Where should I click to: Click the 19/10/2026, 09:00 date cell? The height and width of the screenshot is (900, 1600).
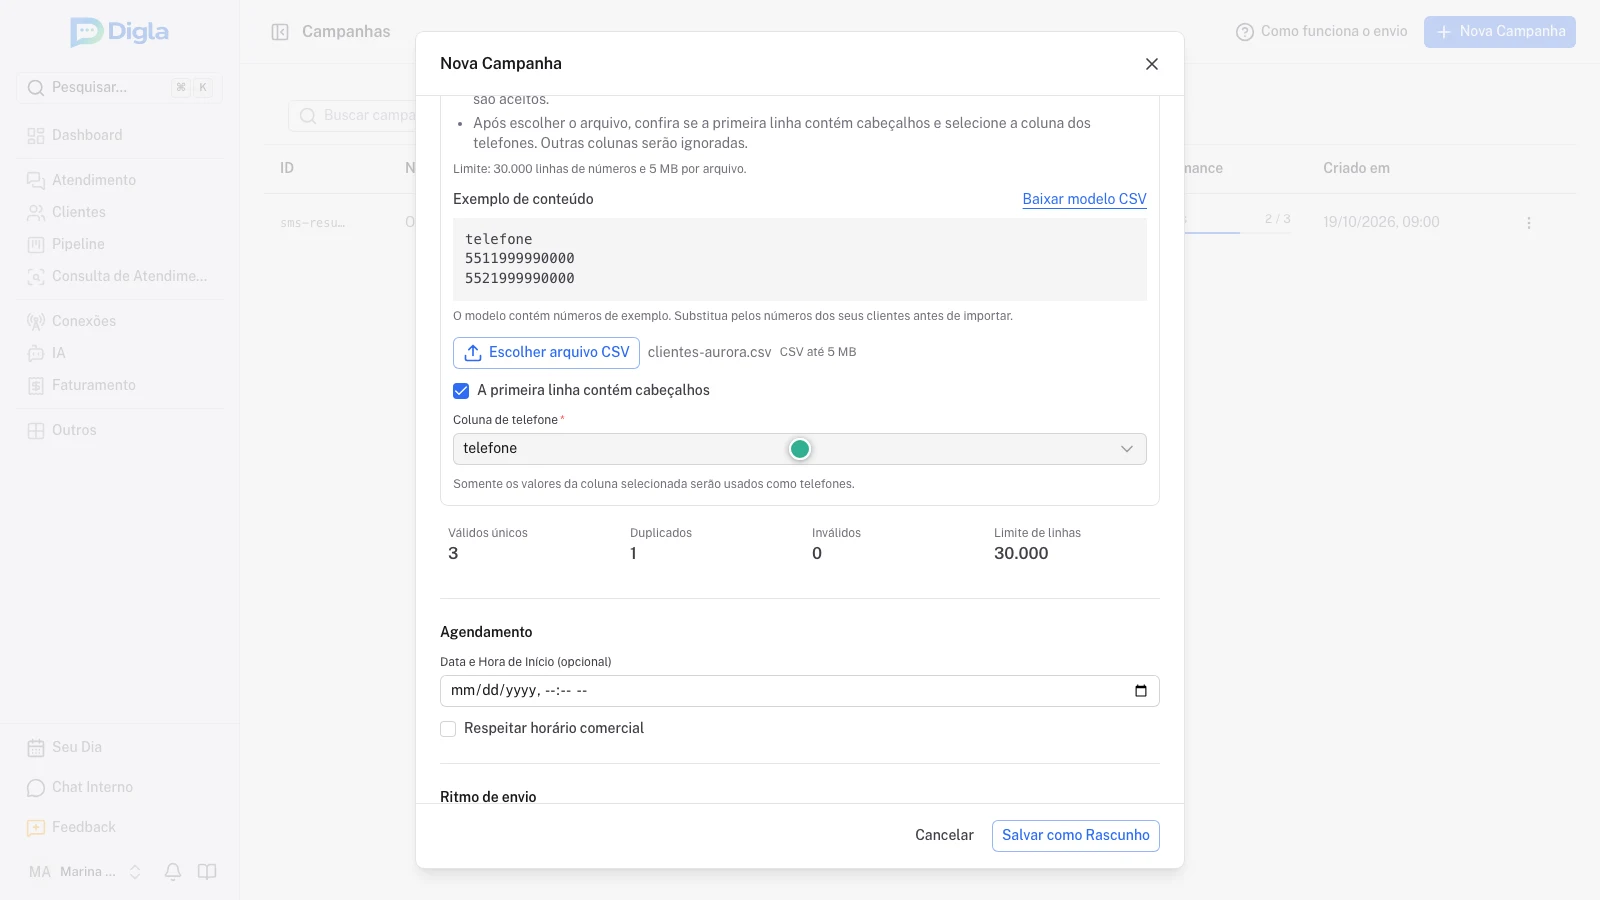[x=1381, y=222]
